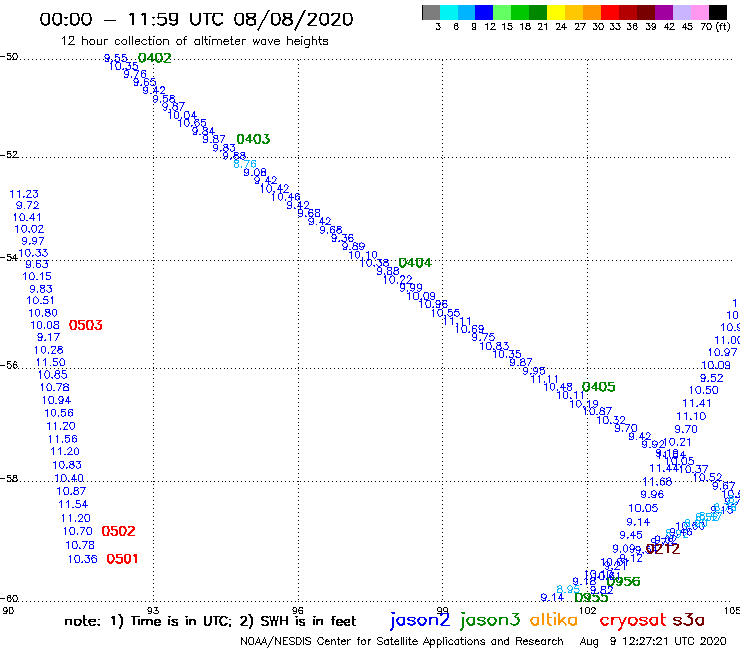Image resolution: width=740 pixels, height=650 pixels.
Task: Click the 9.55 value beside marker 0402
Action: [116, 58]
